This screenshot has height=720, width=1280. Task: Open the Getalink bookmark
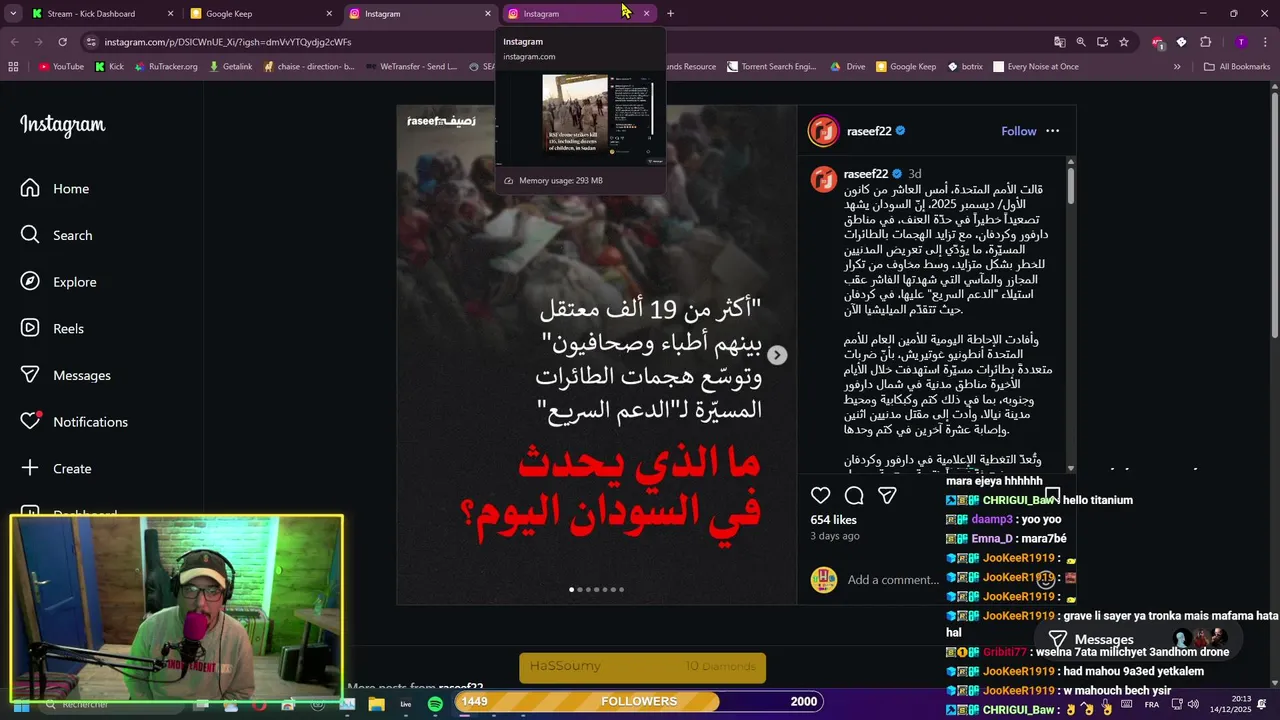[231, 67]
